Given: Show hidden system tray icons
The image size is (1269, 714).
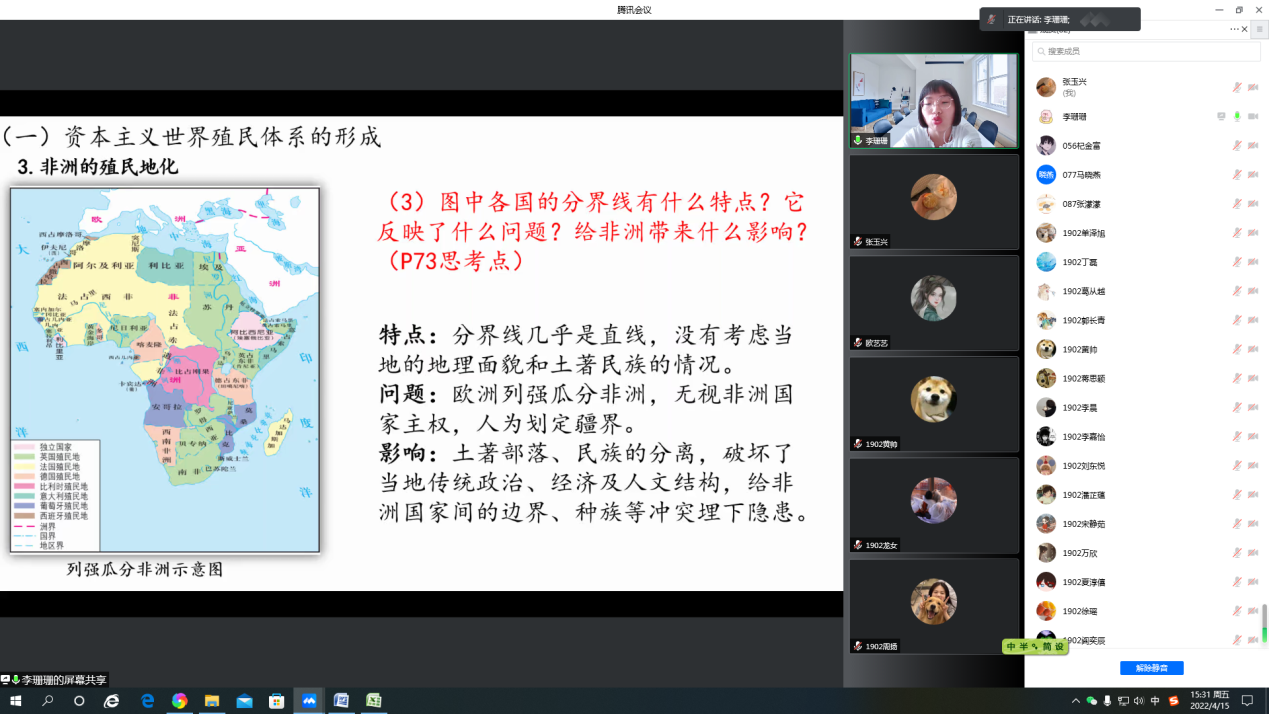Looking at the screenshot, I should pos(1075,701).
